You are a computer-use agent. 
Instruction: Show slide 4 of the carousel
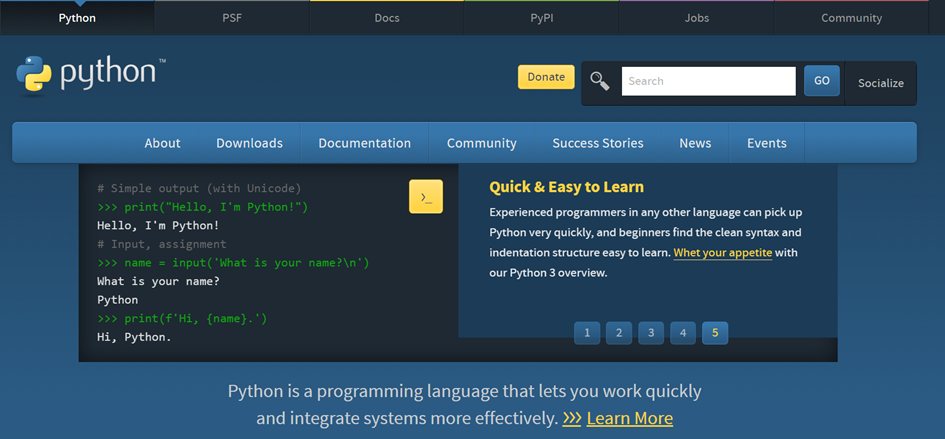683,333
